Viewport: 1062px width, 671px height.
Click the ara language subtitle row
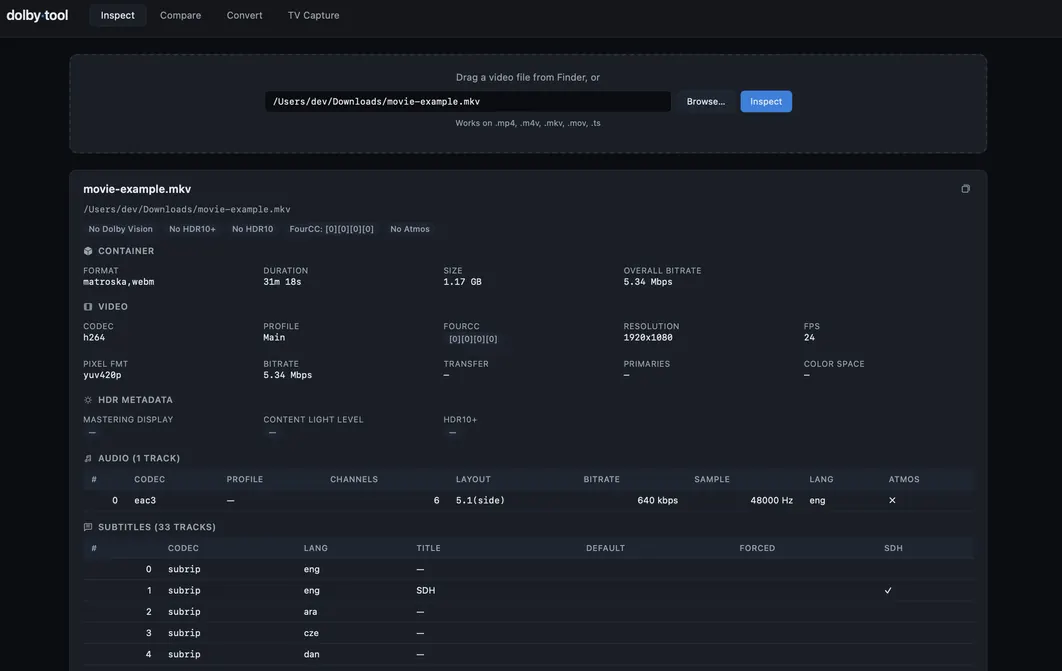coord(528,611)
